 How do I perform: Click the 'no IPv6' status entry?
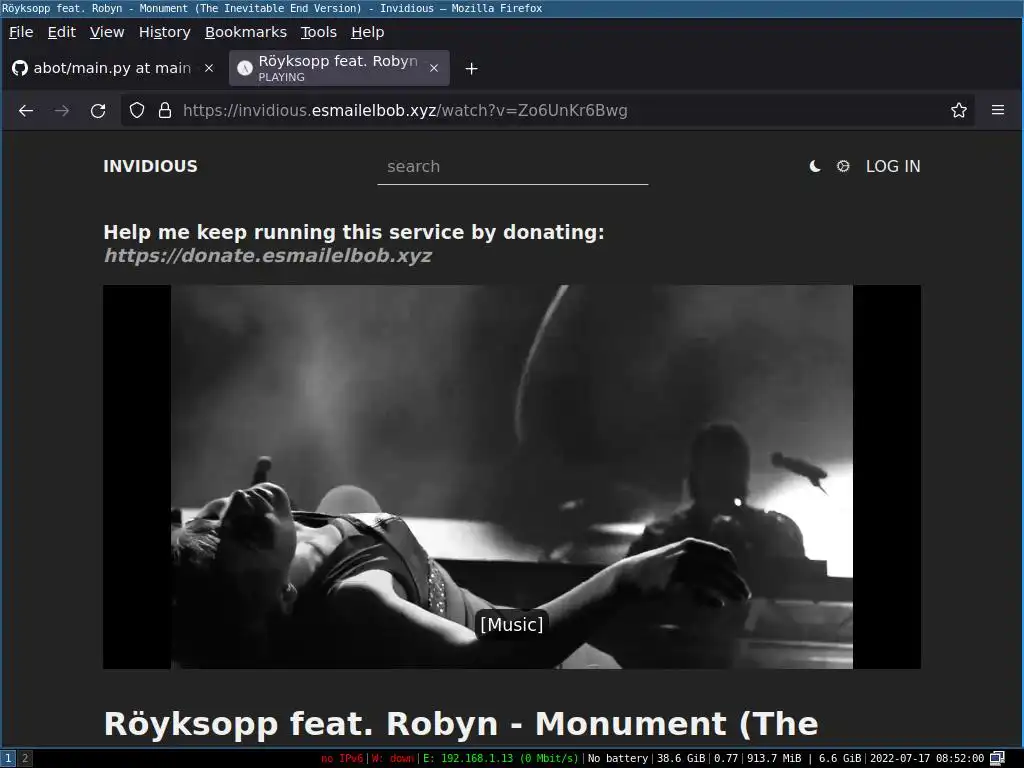coord(342,758)
